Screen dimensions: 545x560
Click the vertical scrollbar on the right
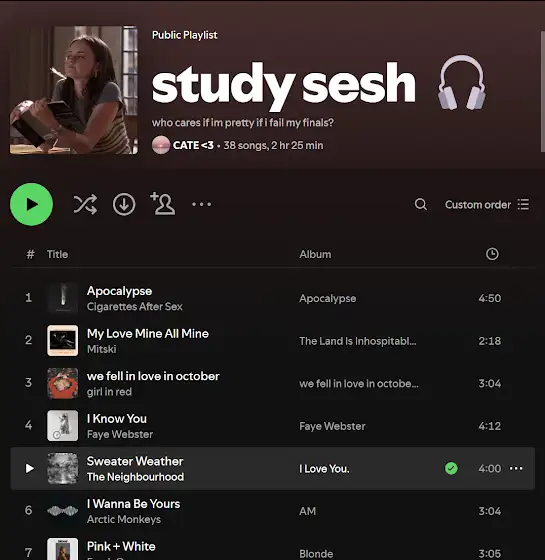(542, 92)
